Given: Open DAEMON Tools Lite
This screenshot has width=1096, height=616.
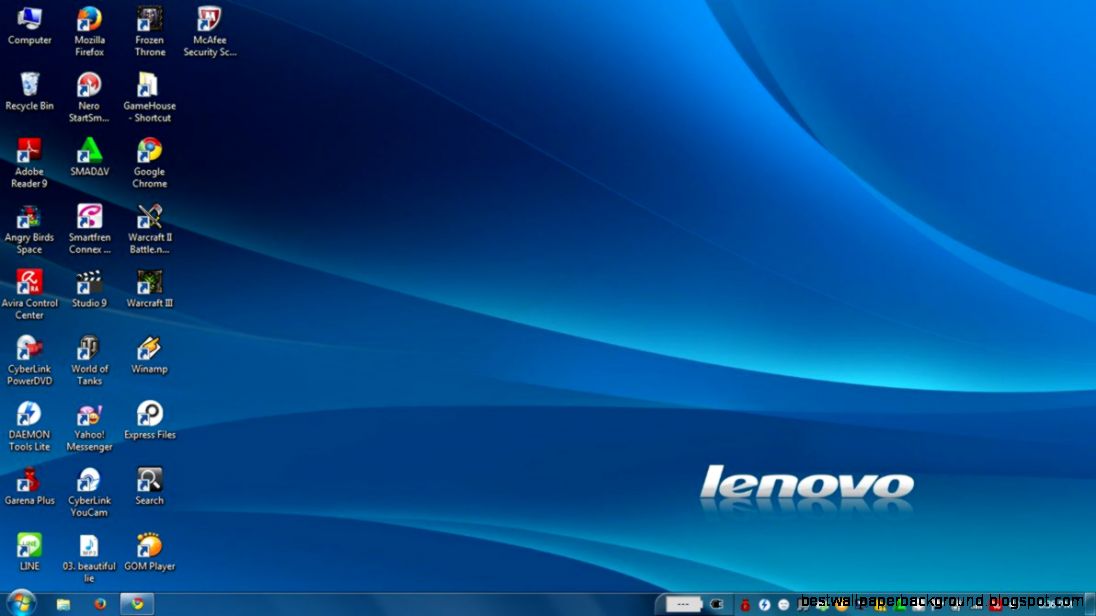Looking at the screenshot, I should point(29,427).
